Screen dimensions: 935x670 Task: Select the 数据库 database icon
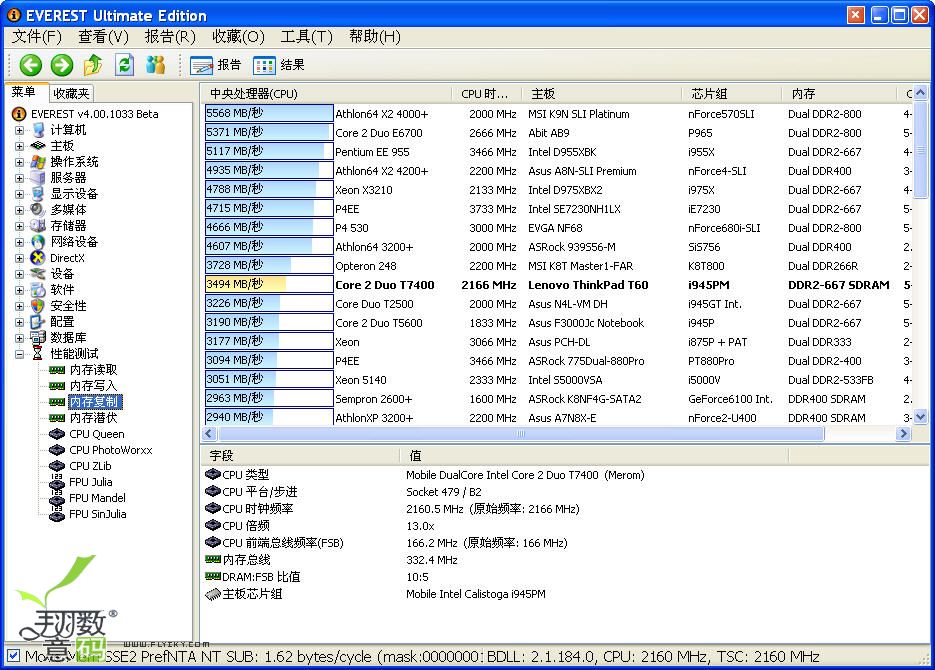coord(38,338)
